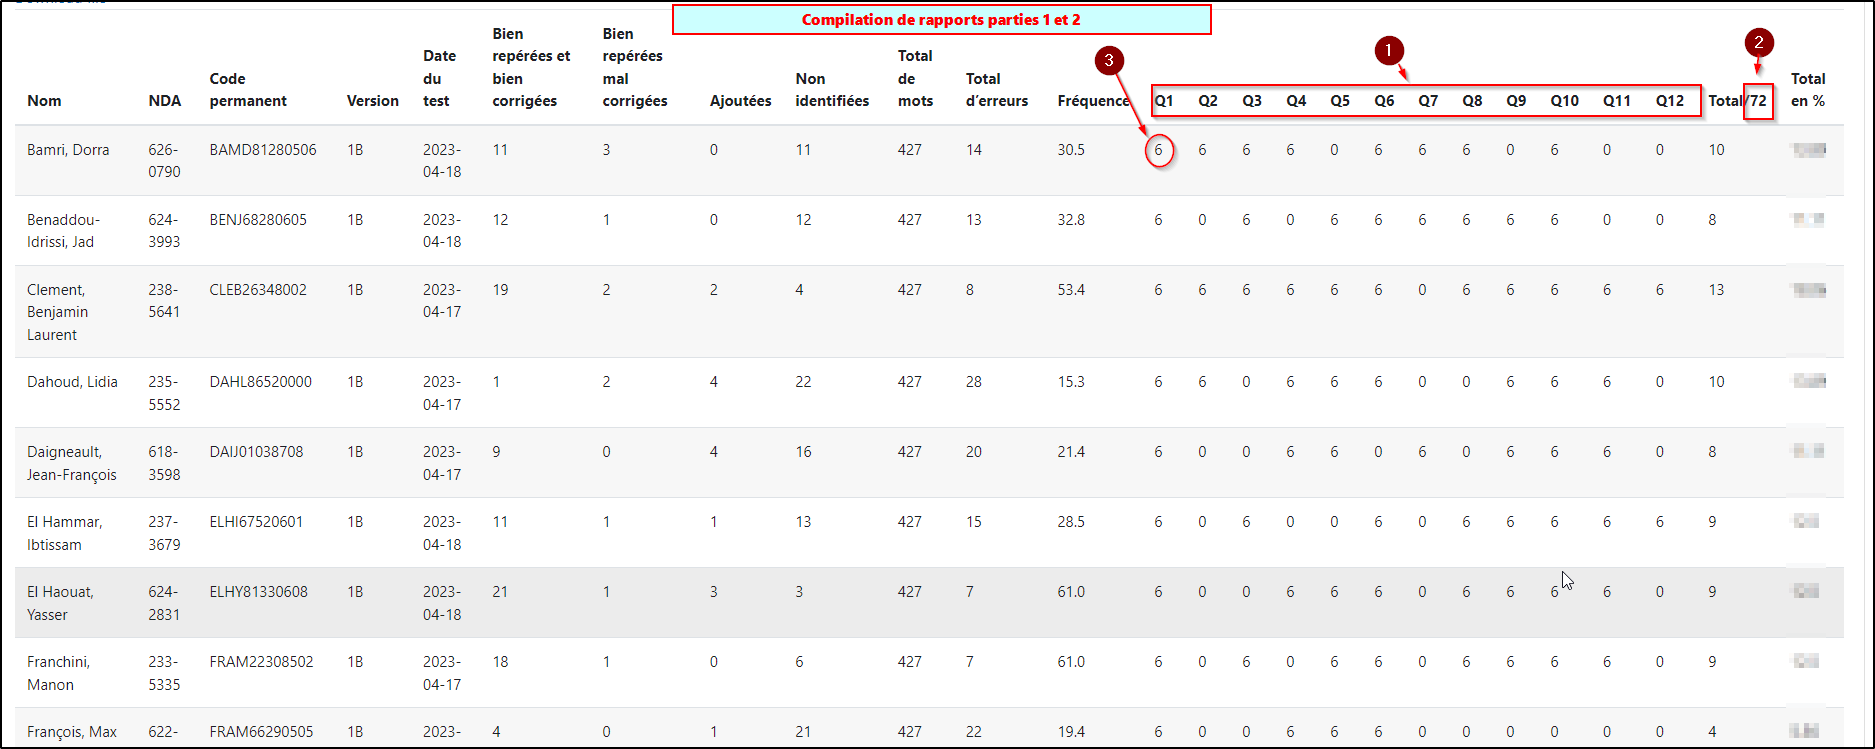Select the Clement, Benjamin Laurent name cell
1875x749 pixels.
pos(57,312)
